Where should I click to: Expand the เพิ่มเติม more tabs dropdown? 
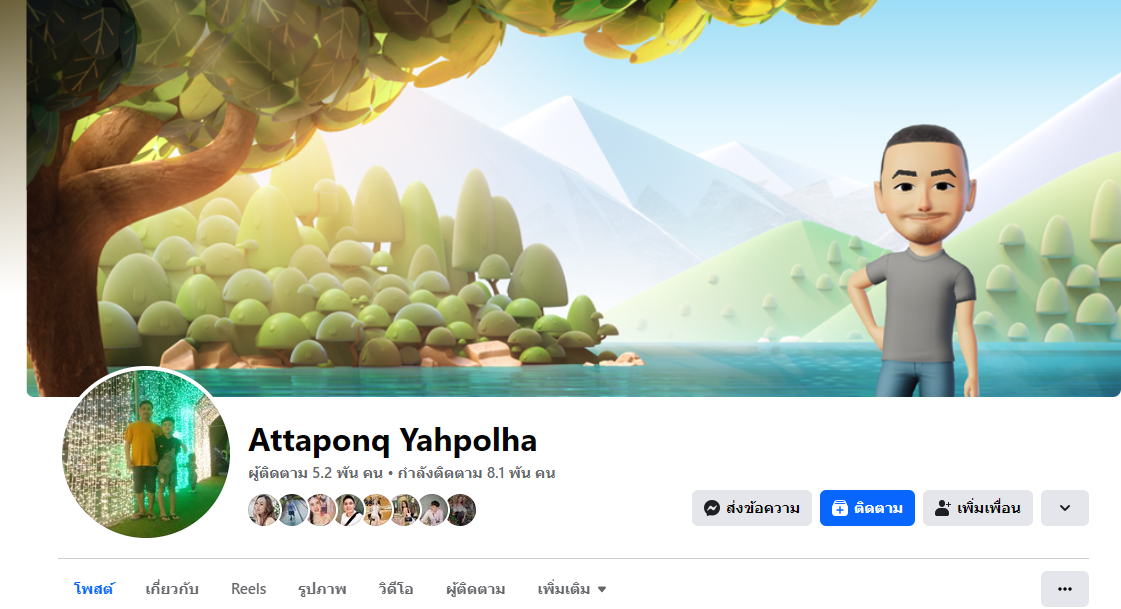pos(572,589)
